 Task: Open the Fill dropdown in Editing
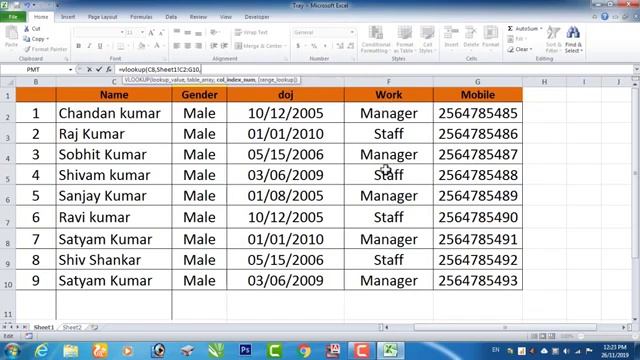(517, 39)
